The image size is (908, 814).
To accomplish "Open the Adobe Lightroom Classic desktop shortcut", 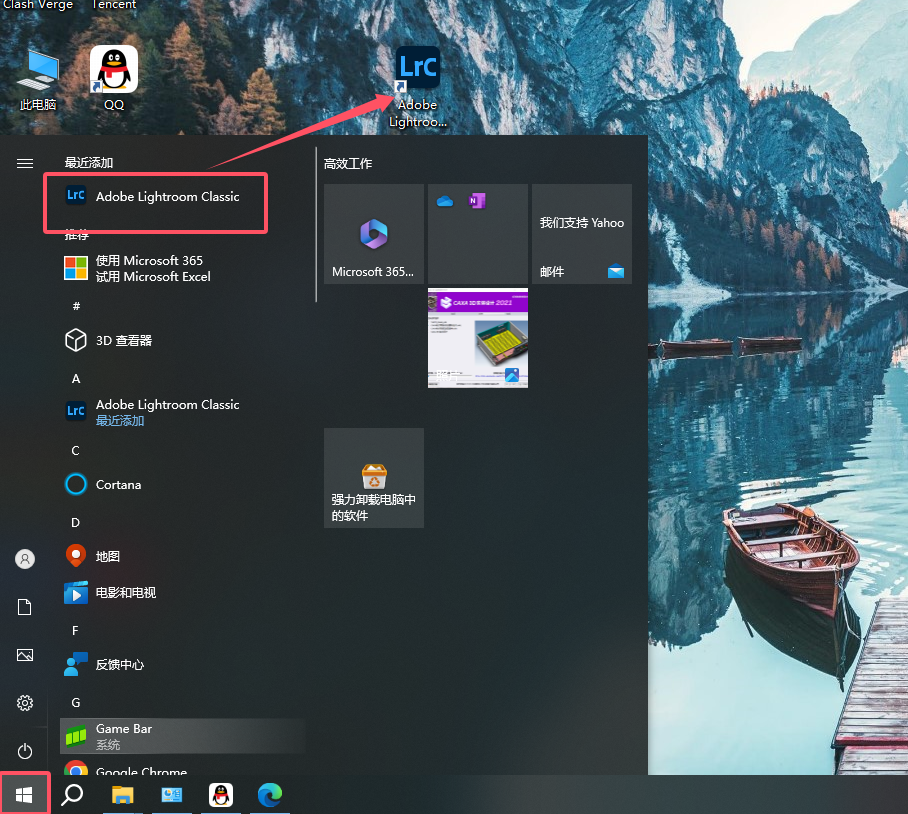I will [x=418, y=87].
